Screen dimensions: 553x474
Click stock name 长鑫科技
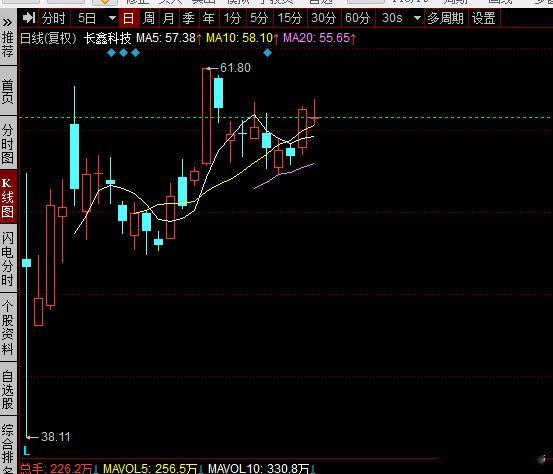point(108,38)
